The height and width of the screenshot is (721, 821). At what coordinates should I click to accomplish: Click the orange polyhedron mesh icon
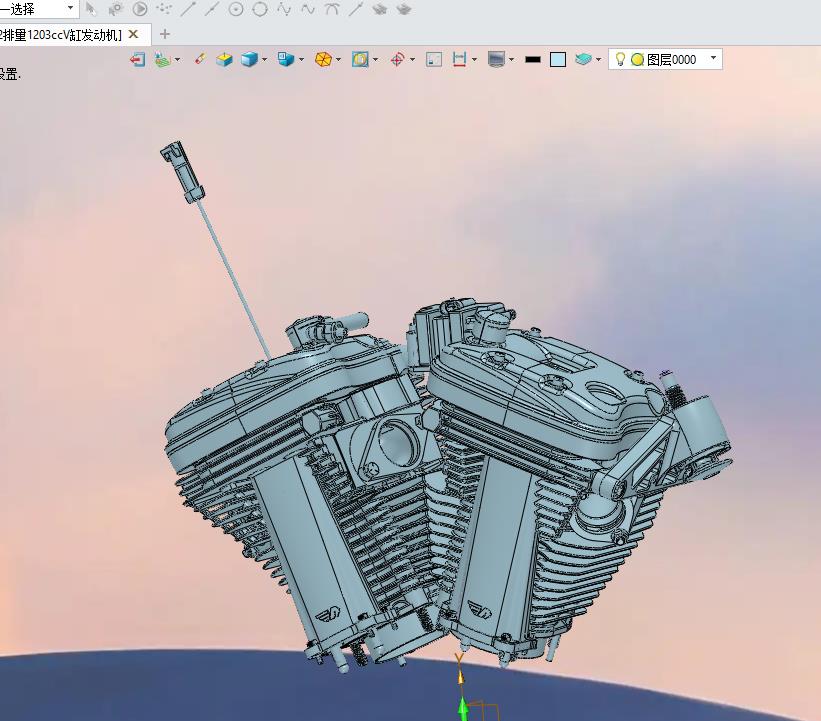point(323,59)
